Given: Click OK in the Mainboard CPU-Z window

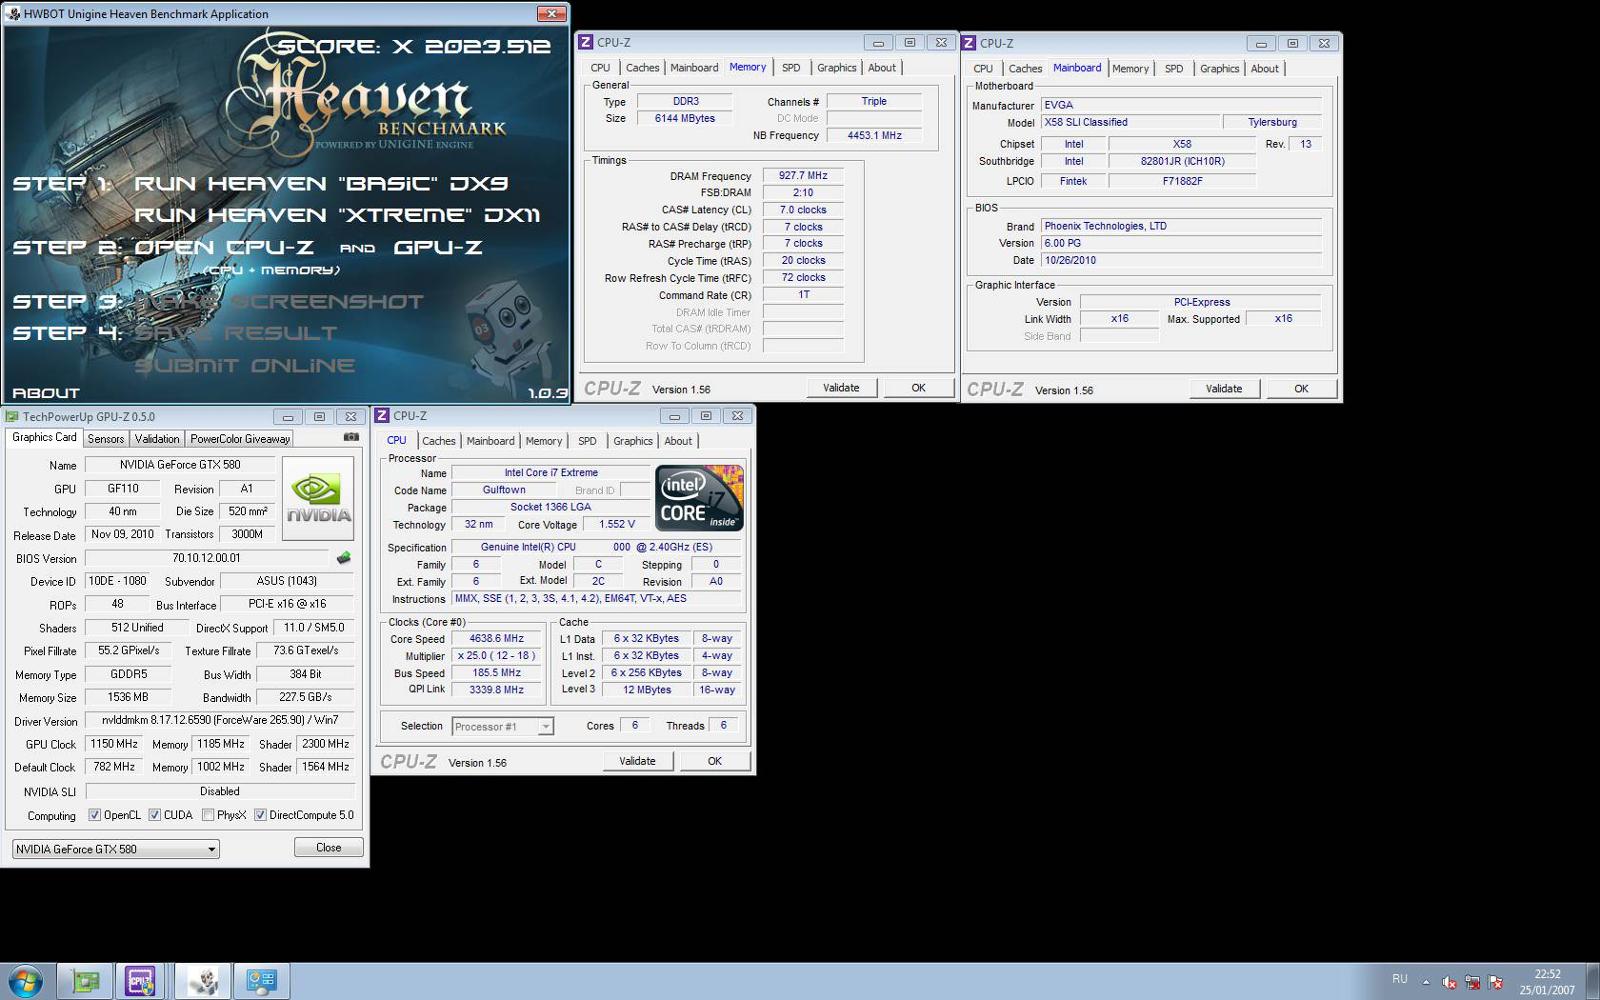Looking at the screenshot, I should click(x=1301, y=389).
